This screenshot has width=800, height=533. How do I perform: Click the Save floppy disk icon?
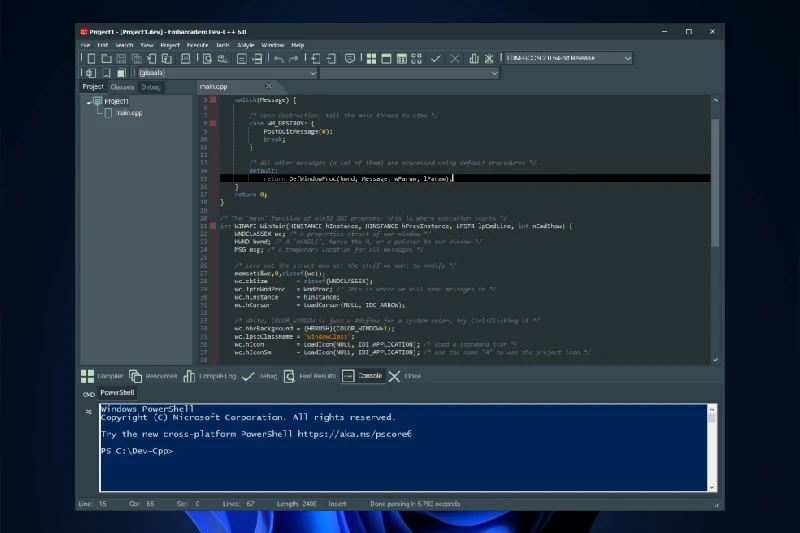click(121, 59)
